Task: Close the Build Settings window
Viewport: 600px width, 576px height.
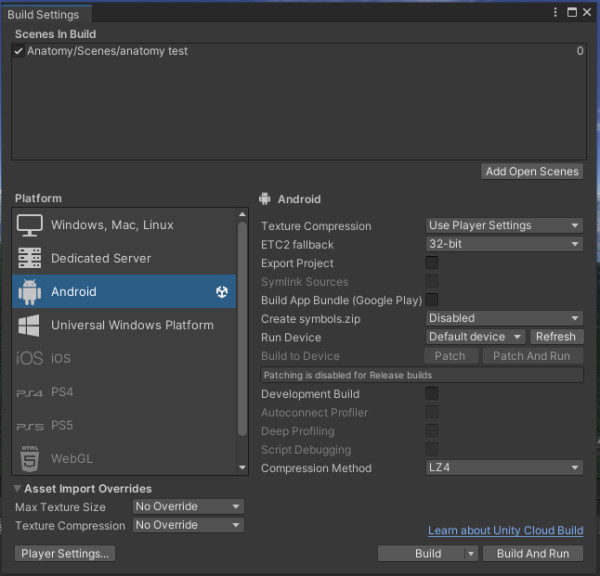Action: (587, 12)
